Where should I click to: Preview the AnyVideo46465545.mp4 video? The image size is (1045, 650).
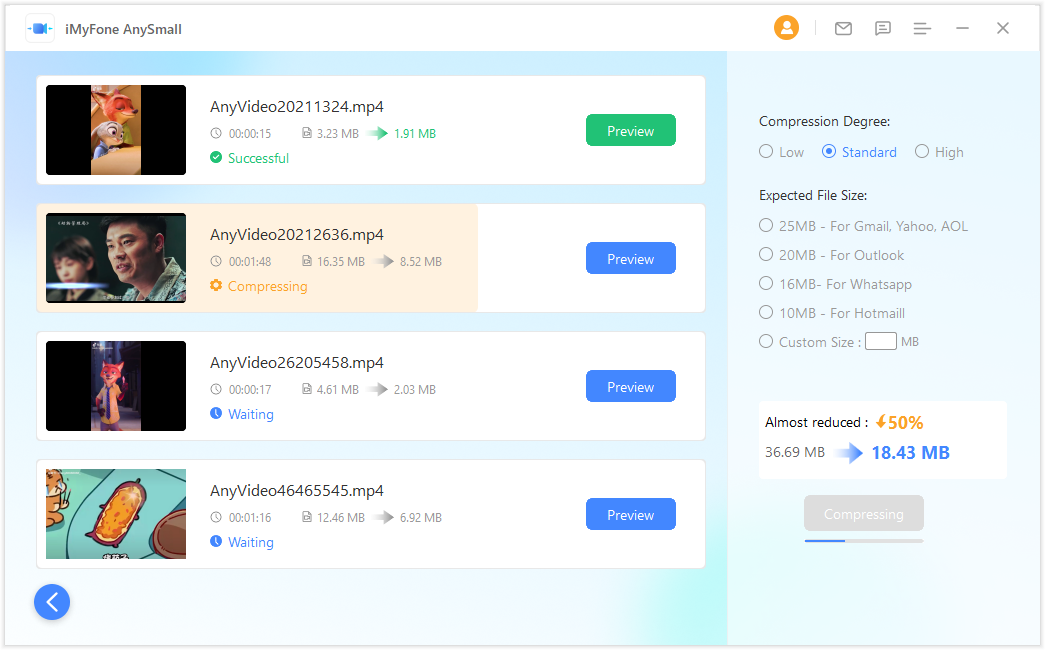click(x=630, y=514)
